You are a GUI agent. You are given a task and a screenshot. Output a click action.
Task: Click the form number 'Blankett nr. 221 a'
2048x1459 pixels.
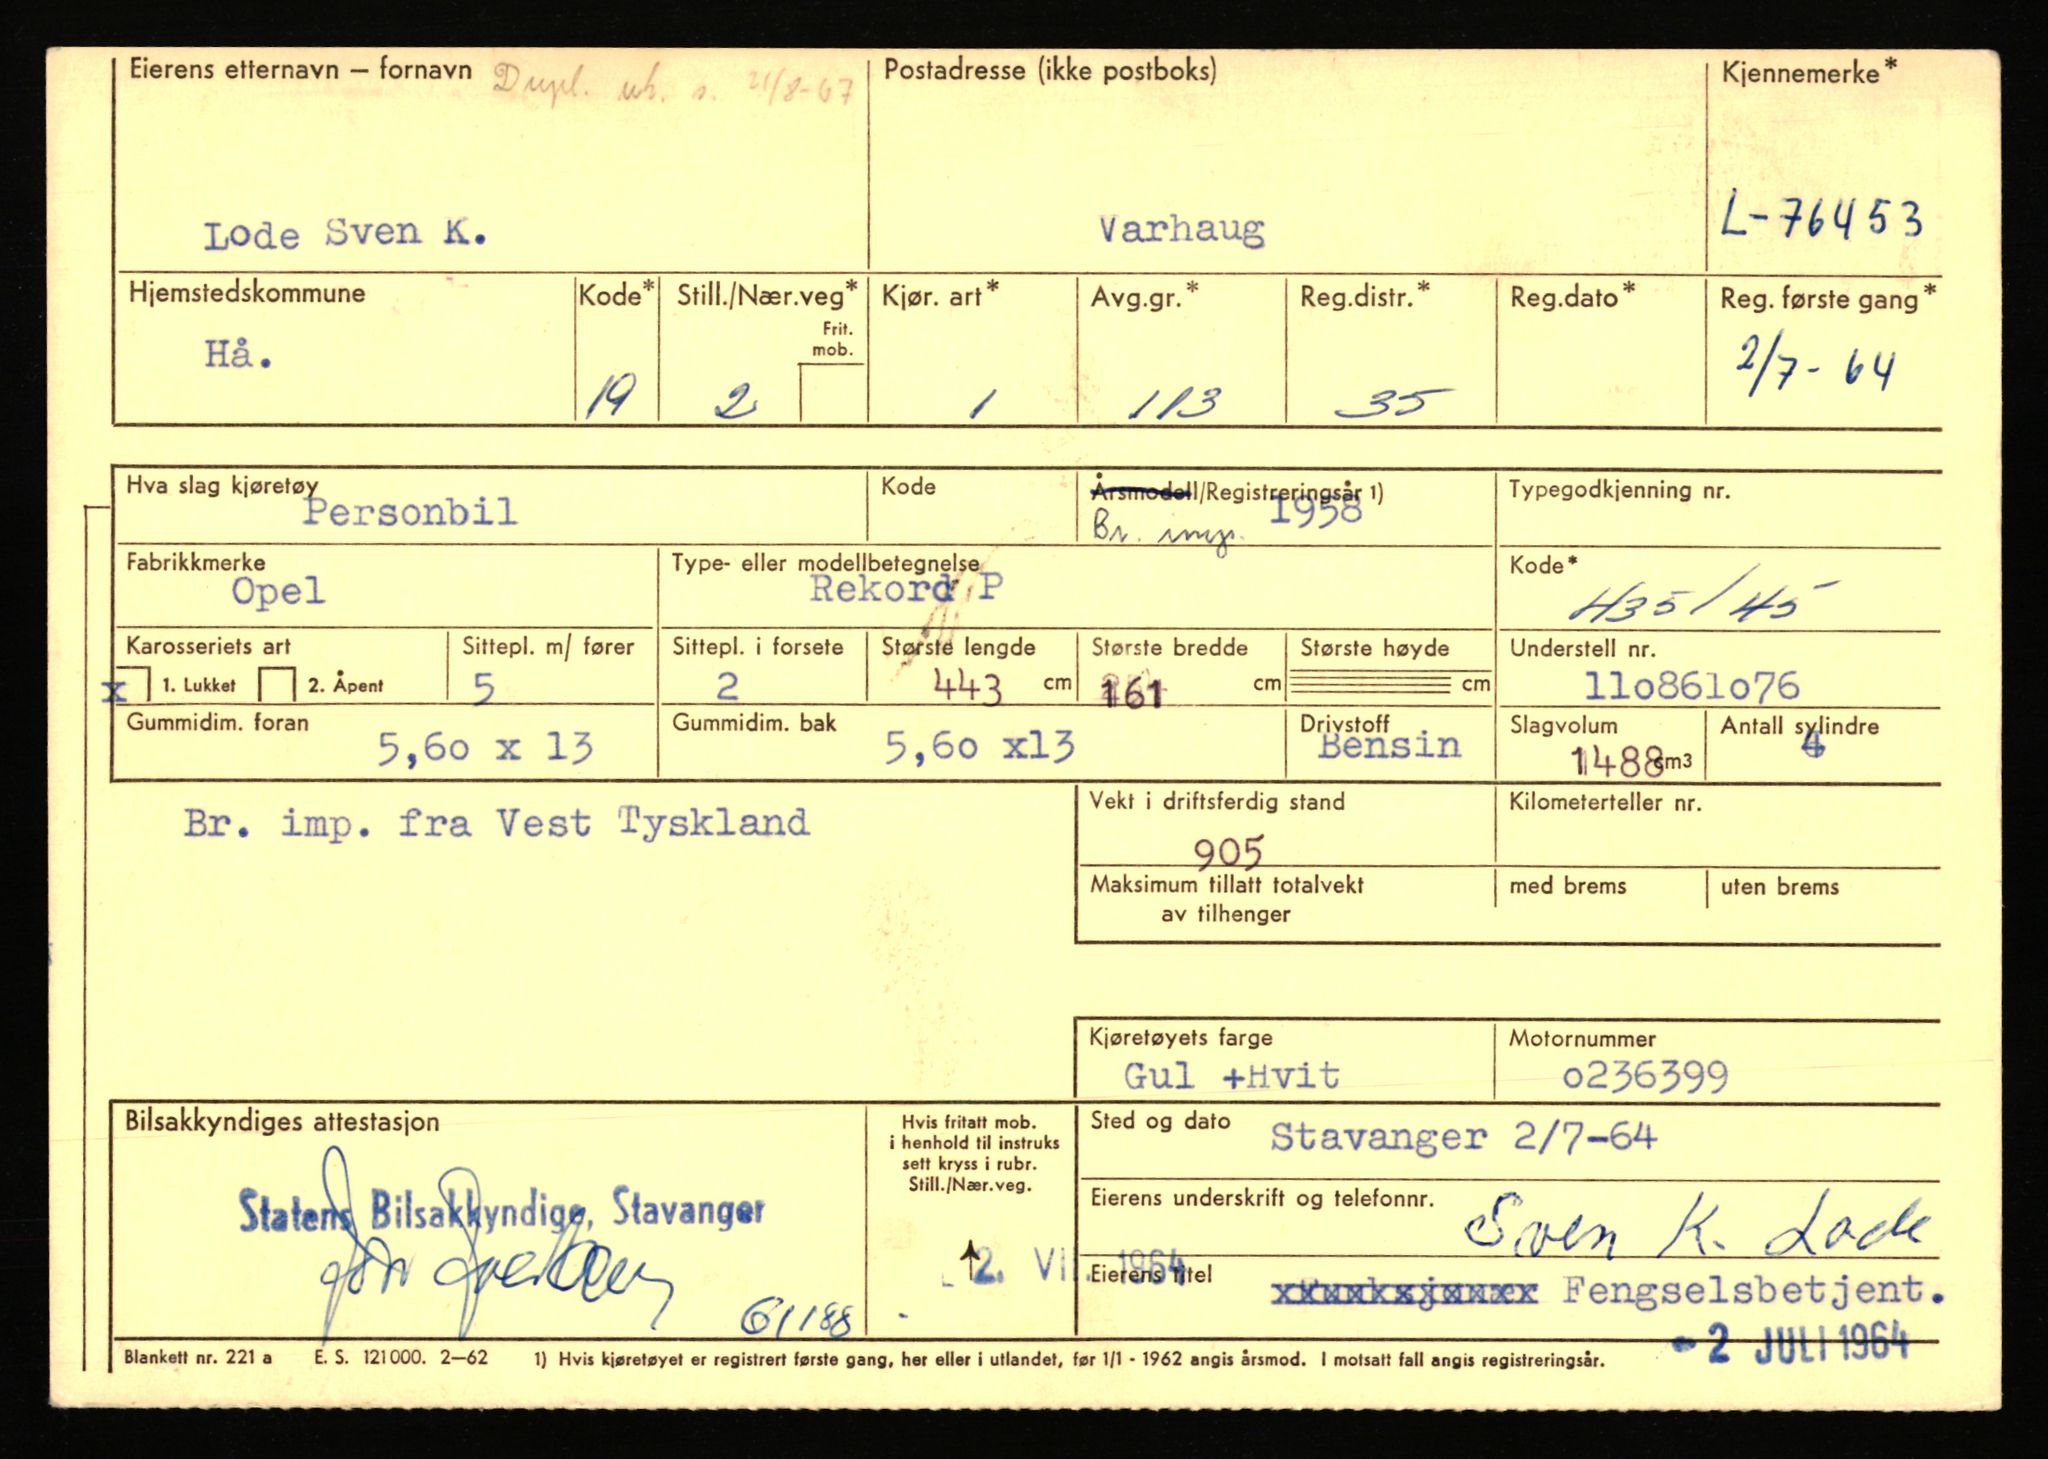(198, 1358)
